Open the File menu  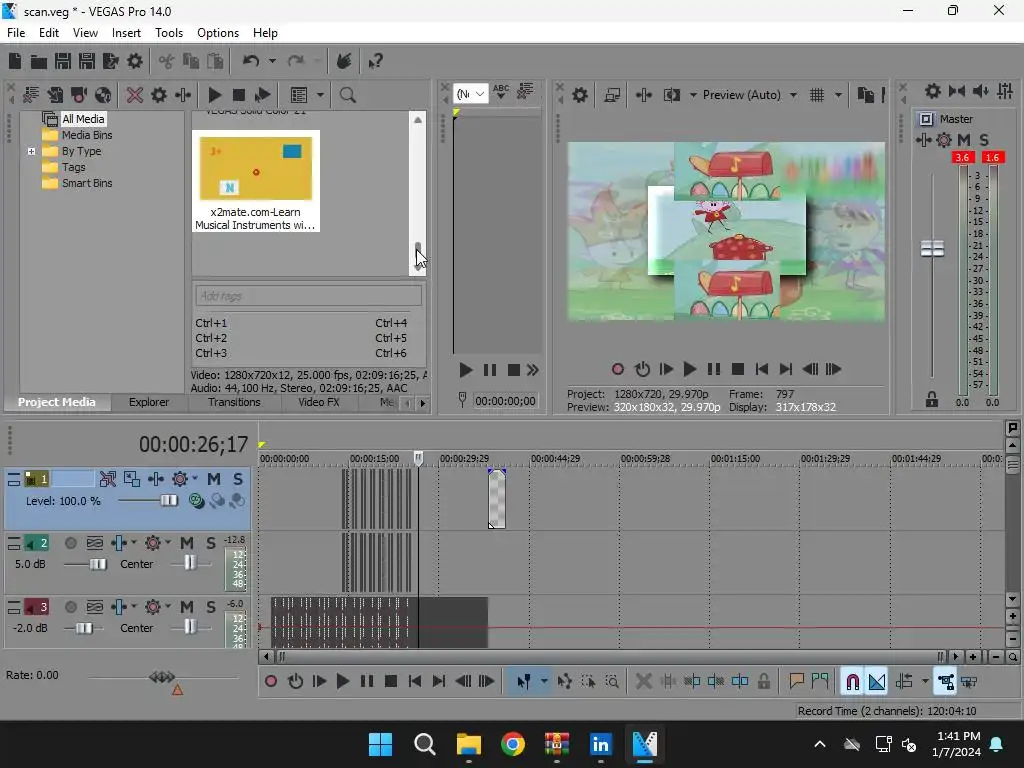16,33
